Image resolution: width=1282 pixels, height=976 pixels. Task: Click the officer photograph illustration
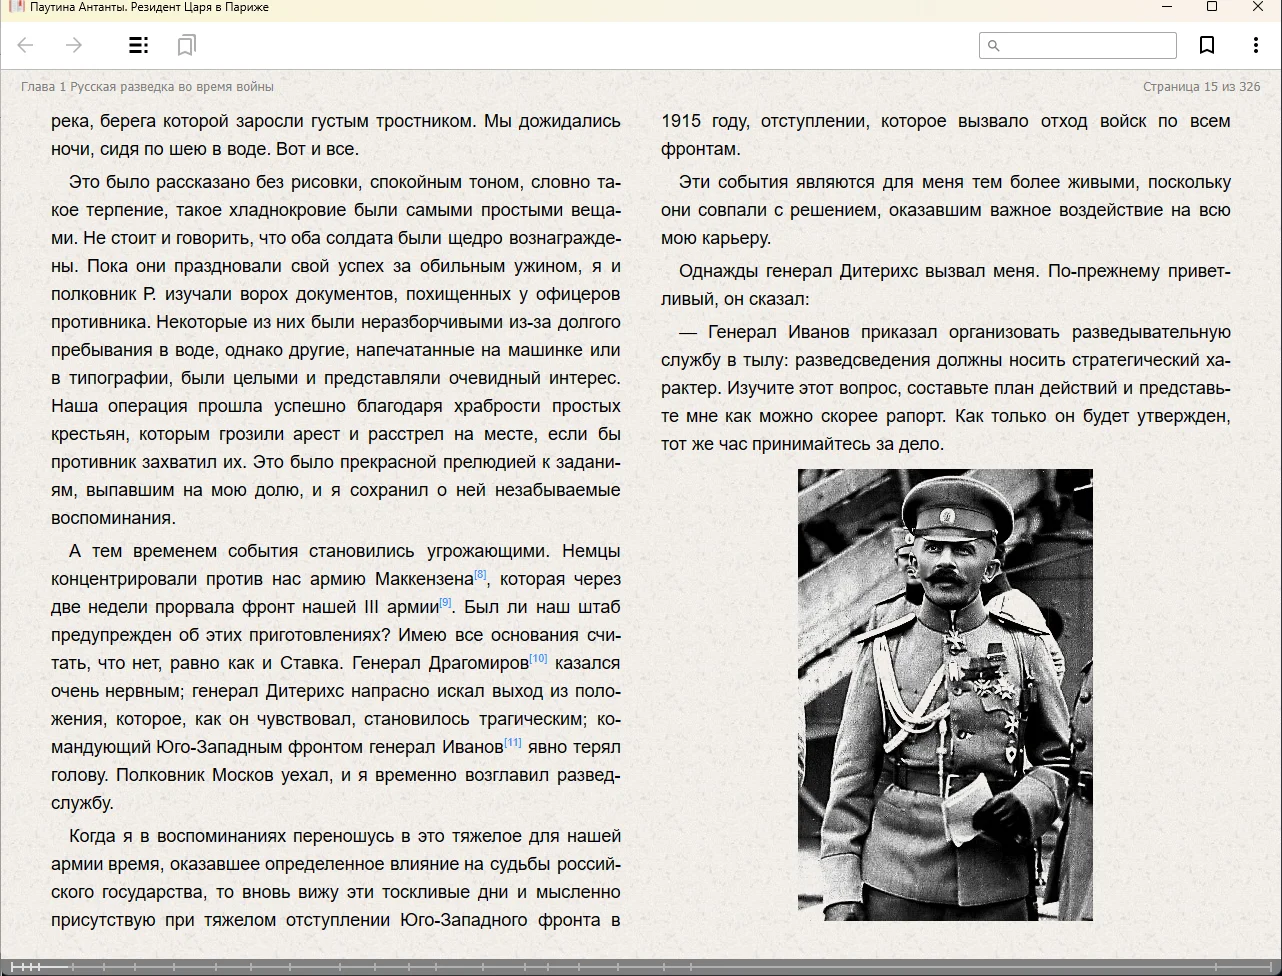tap(945, 694)
